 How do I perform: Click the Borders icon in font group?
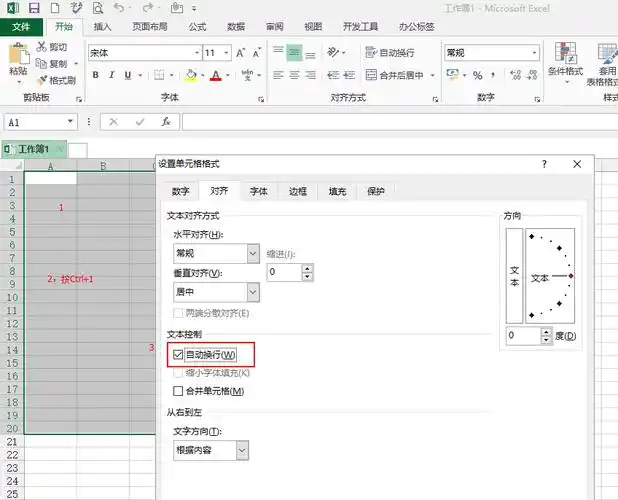click(159, 75)
